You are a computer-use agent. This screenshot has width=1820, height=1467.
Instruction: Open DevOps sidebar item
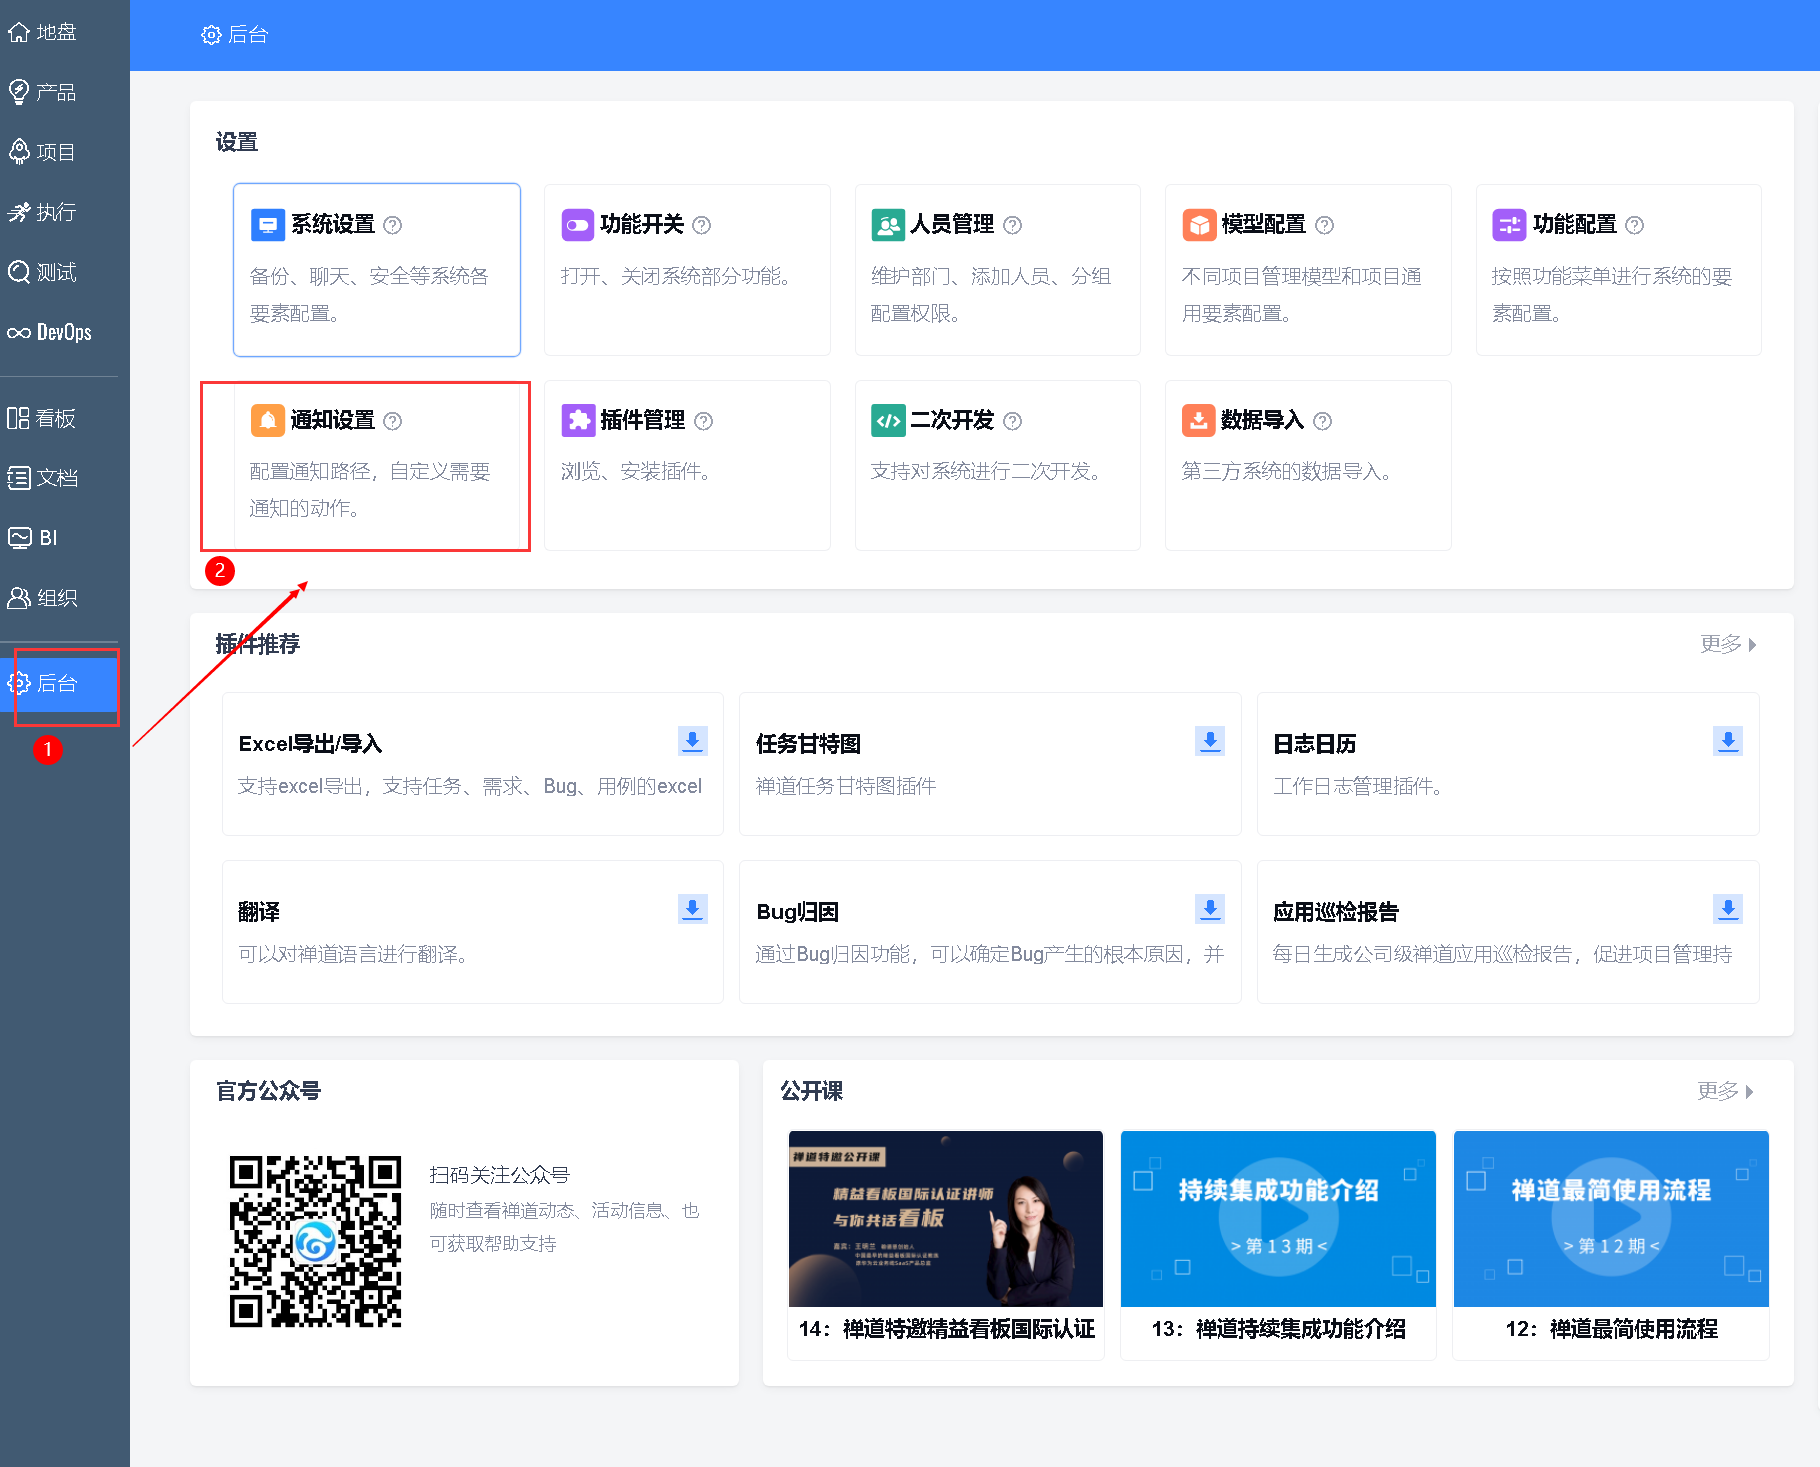coord(50,332)
